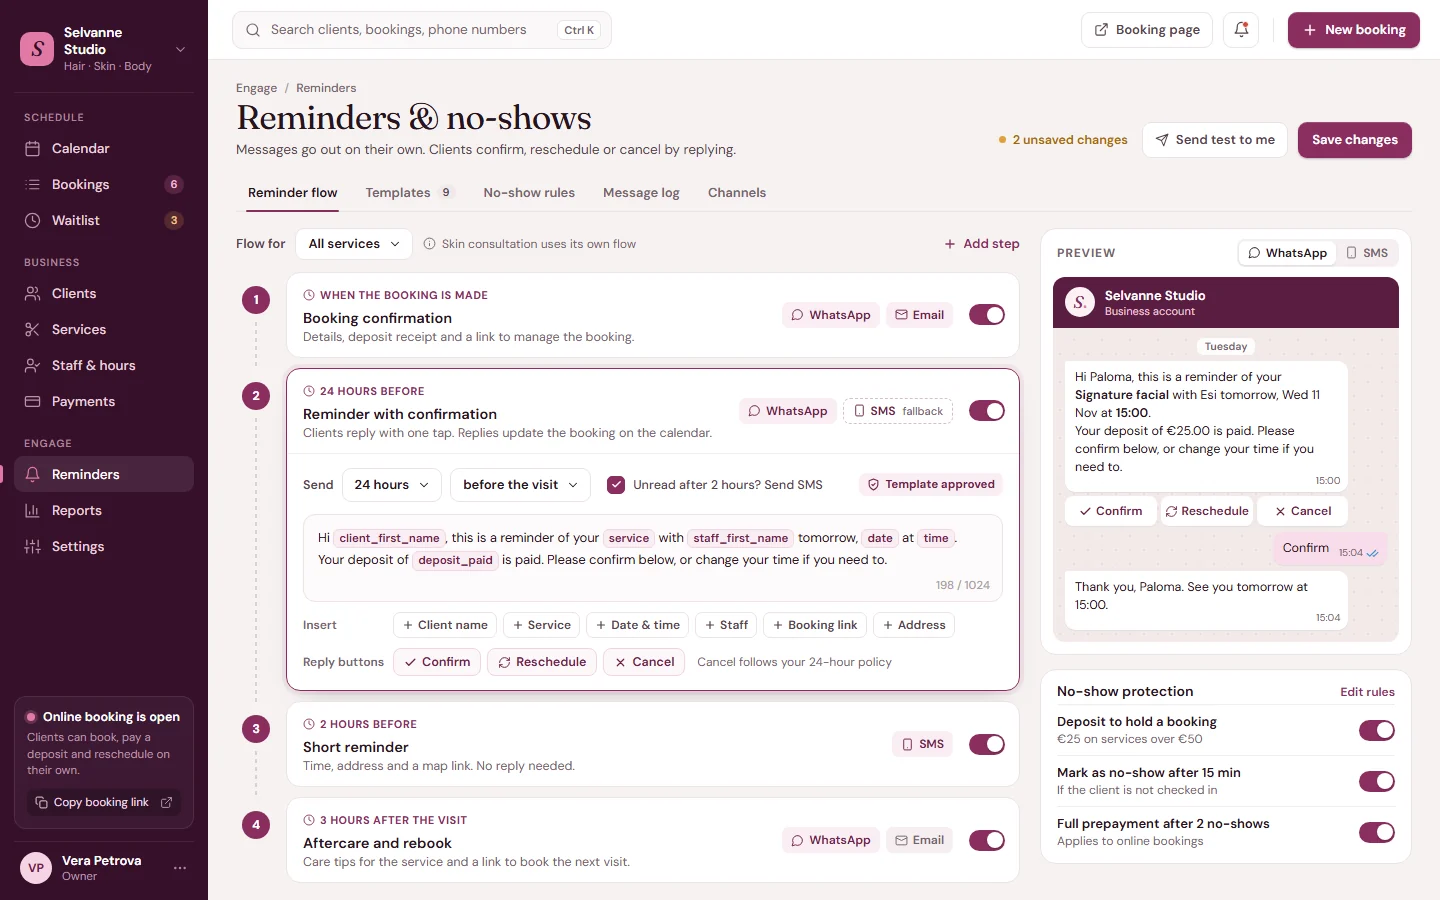Open Staff & hours
Image resolution: width=1440 pixels, height=900 pixels.
[104, 365]
